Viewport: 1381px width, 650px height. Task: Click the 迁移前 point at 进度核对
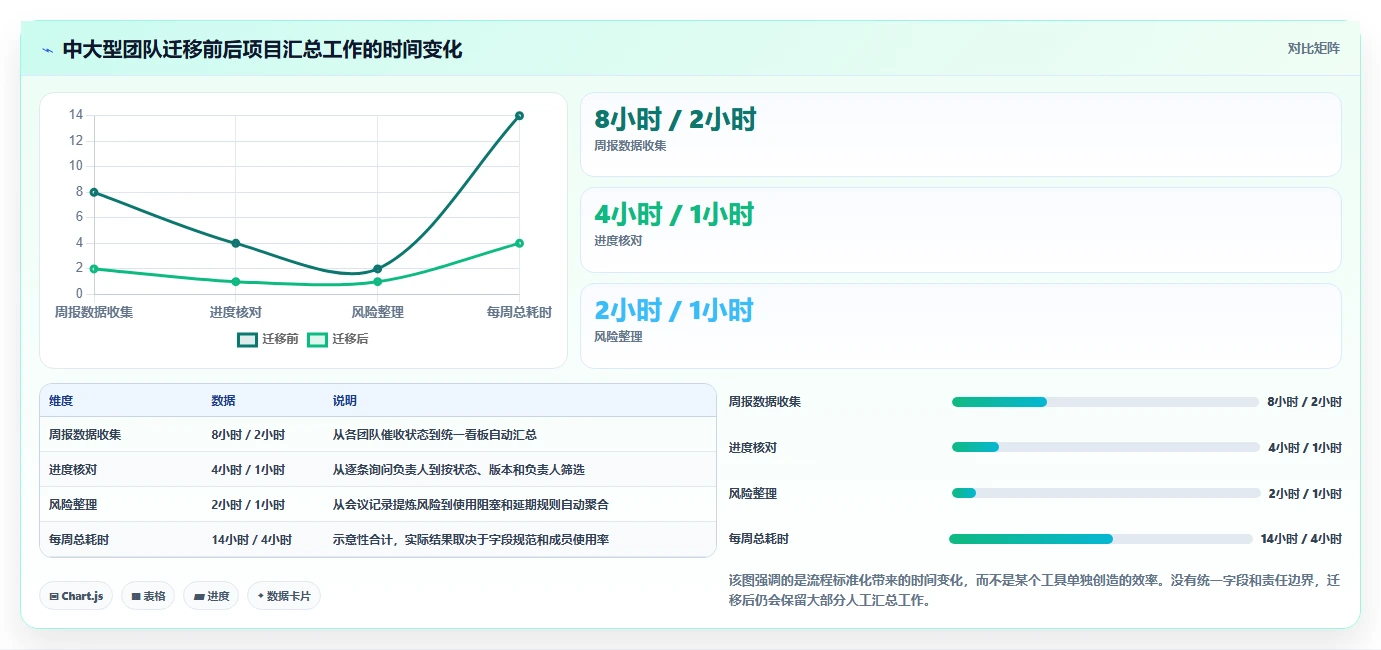tap(236, 243)
